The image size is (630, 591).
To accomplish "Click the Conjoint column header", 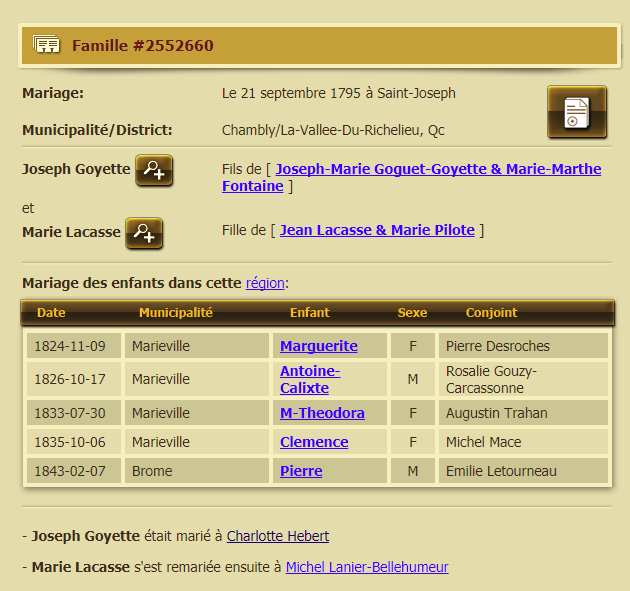I will click(491, 313).
